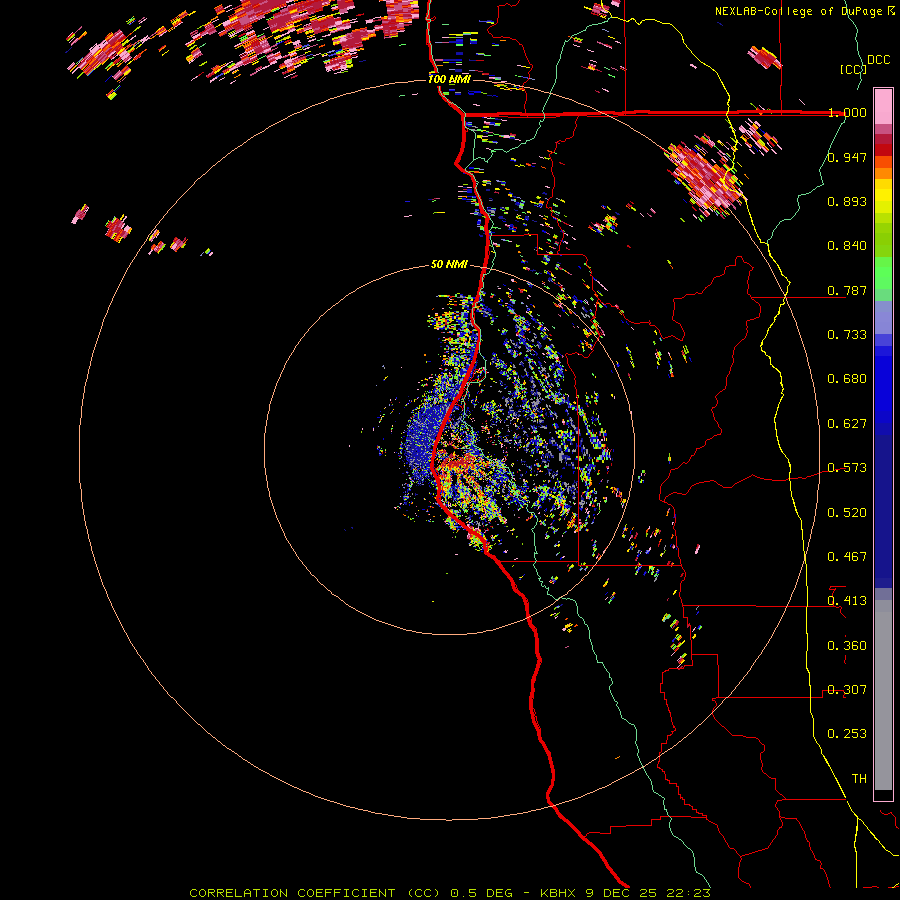Pick the orange segment of color bar
900x900 pixels.
[x=883, y=173]
